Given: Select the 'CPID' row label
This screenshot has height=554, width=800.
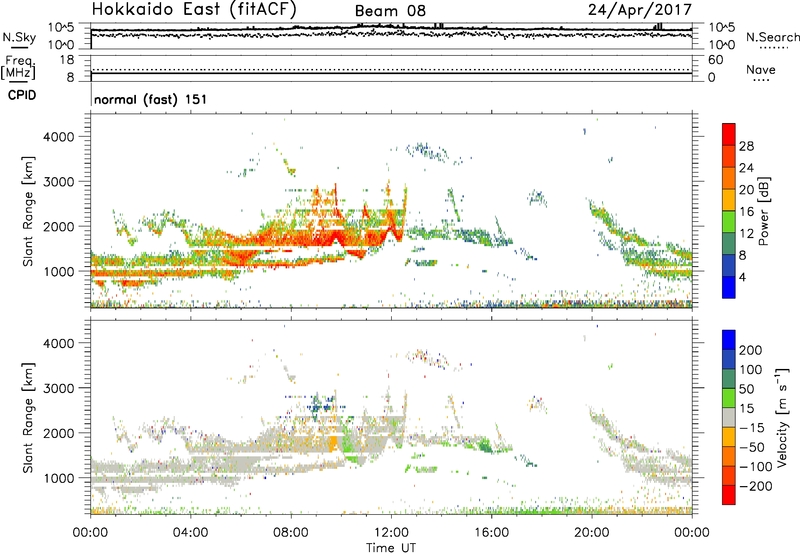Looking at the screenshot, I should [21, 95].
